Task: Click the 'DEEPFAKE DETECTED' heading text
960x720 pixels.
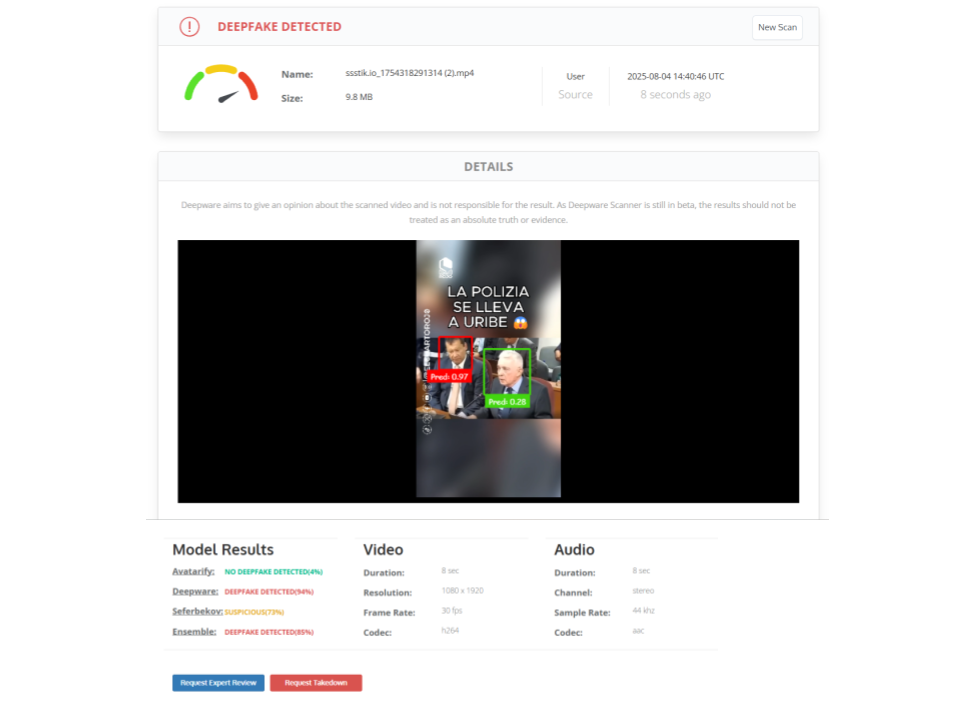Action: (279, 27)
